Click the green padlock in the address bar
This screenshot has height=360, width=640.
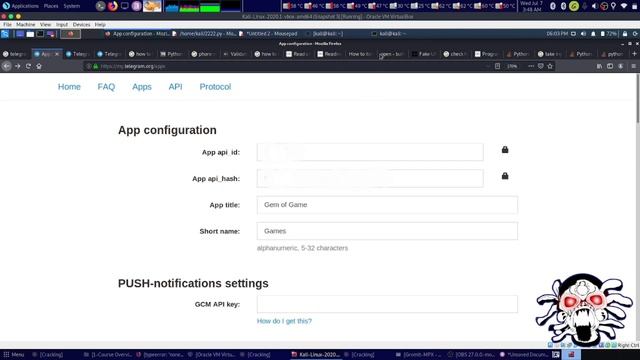(96, 66)
